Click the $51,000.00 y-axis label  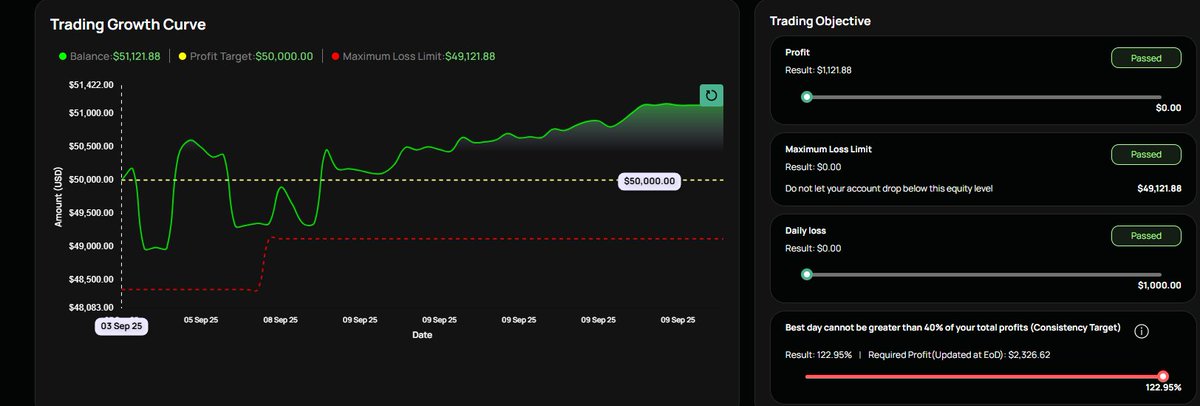click(x=91, y=113)
